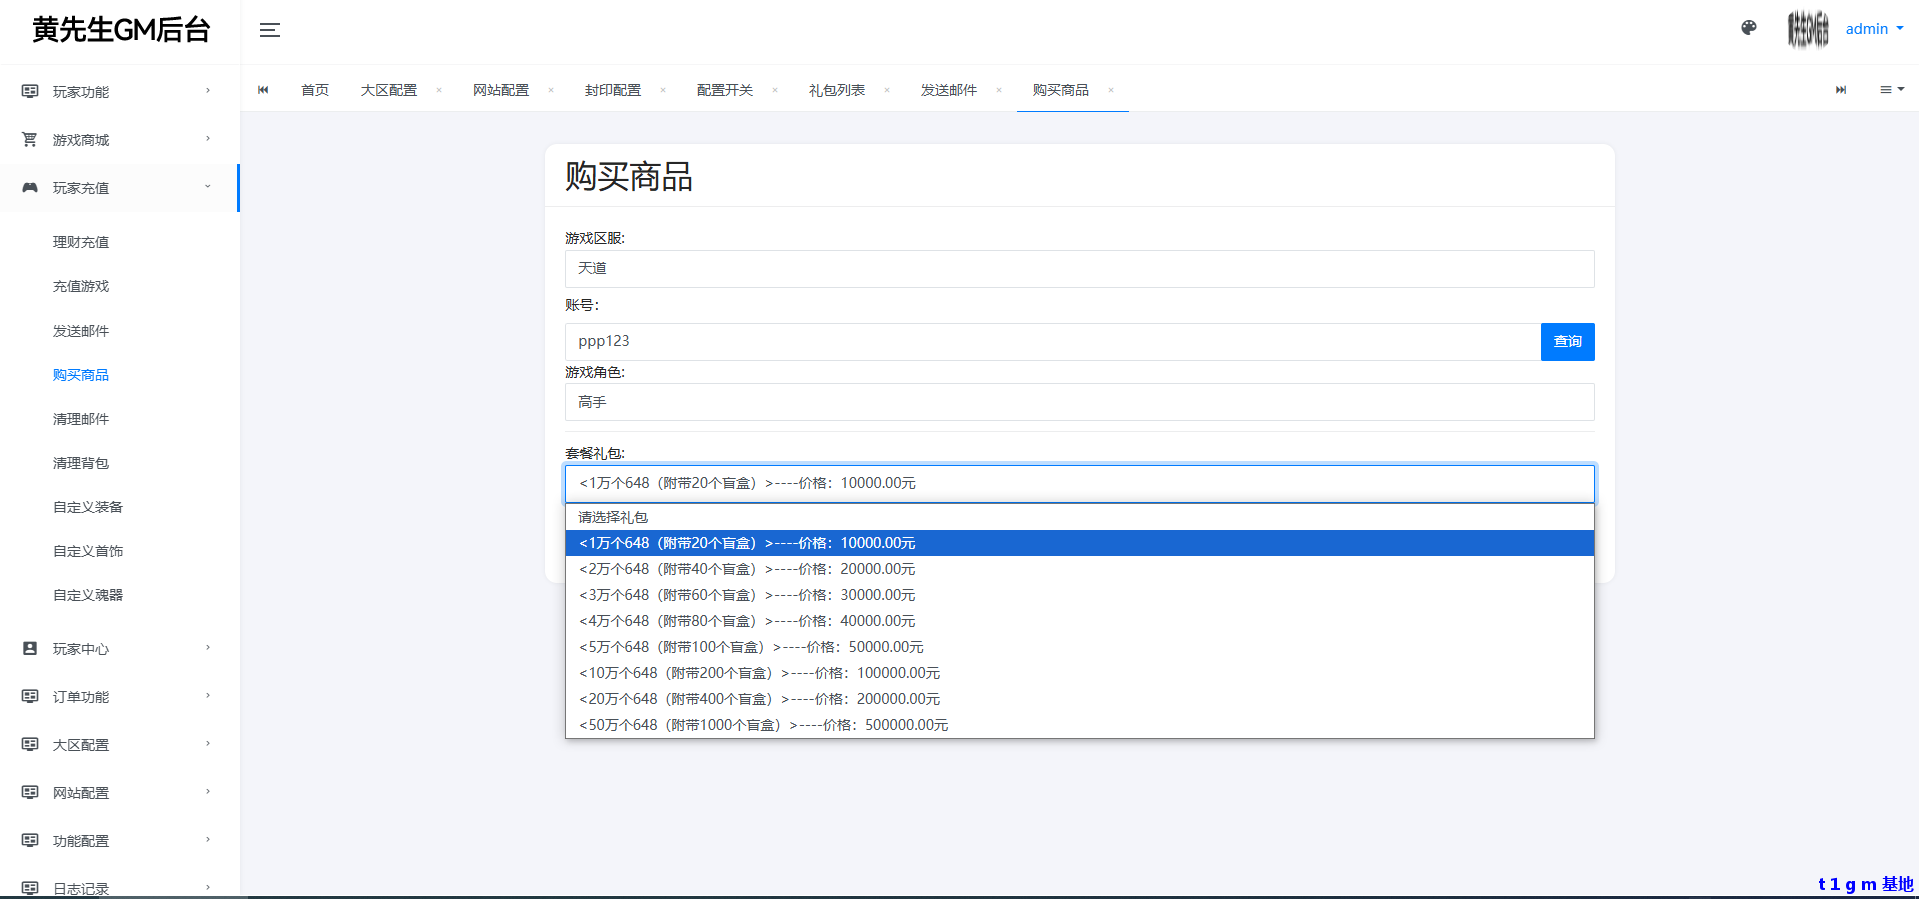Toggle the sidebar hamburger menu icon
Viewport: 1919px width, 899px height.
coord(270,30)
